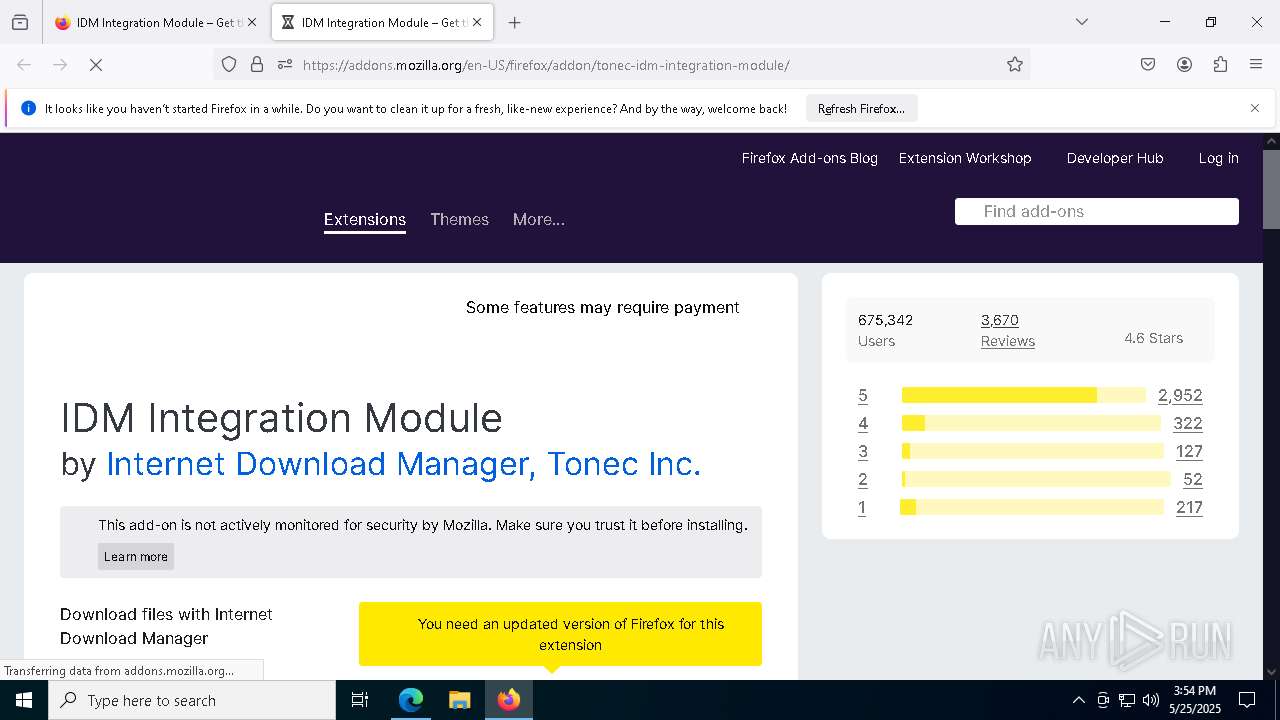The width and height of the screenshot is (1280, 720).
Task: Open the Windows Start menu
Action: (24, 700)
